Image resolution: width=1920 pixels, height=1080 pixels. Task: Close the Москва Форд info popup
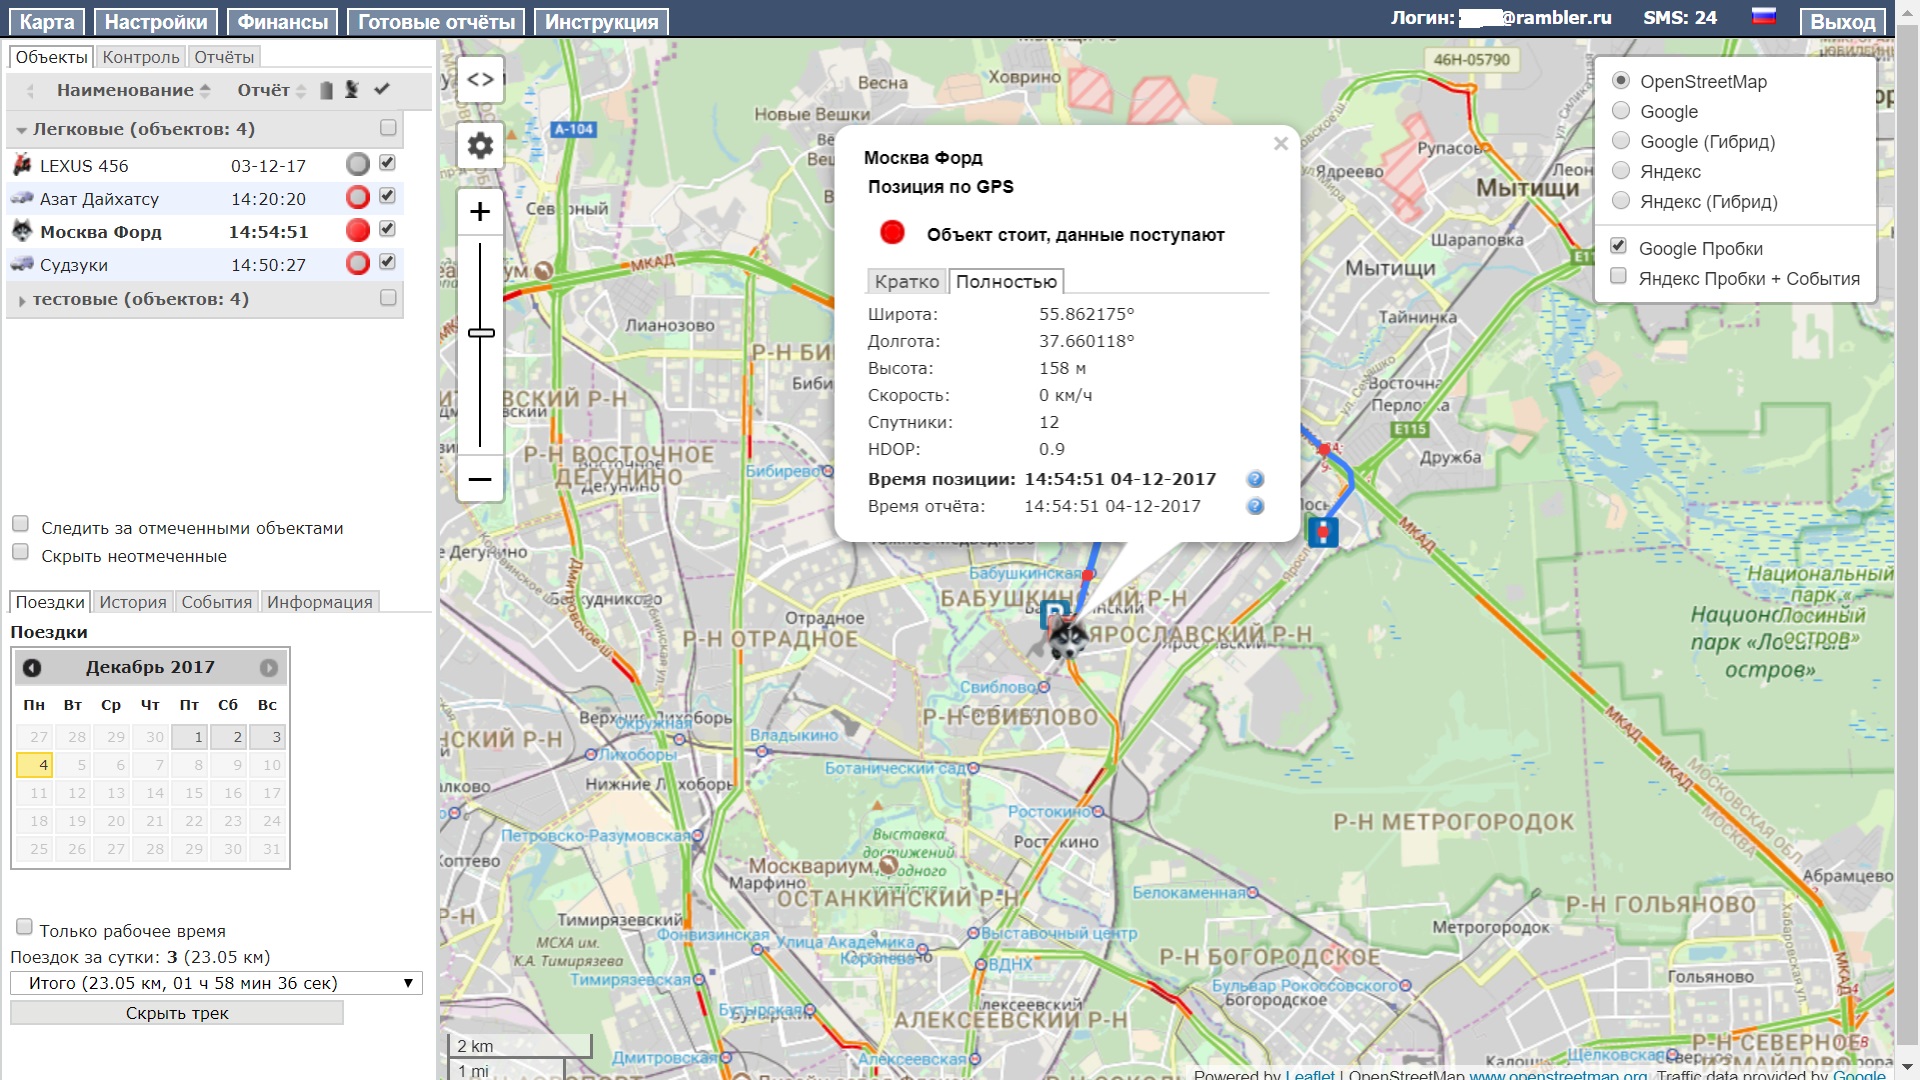[x=1280, y=144]
